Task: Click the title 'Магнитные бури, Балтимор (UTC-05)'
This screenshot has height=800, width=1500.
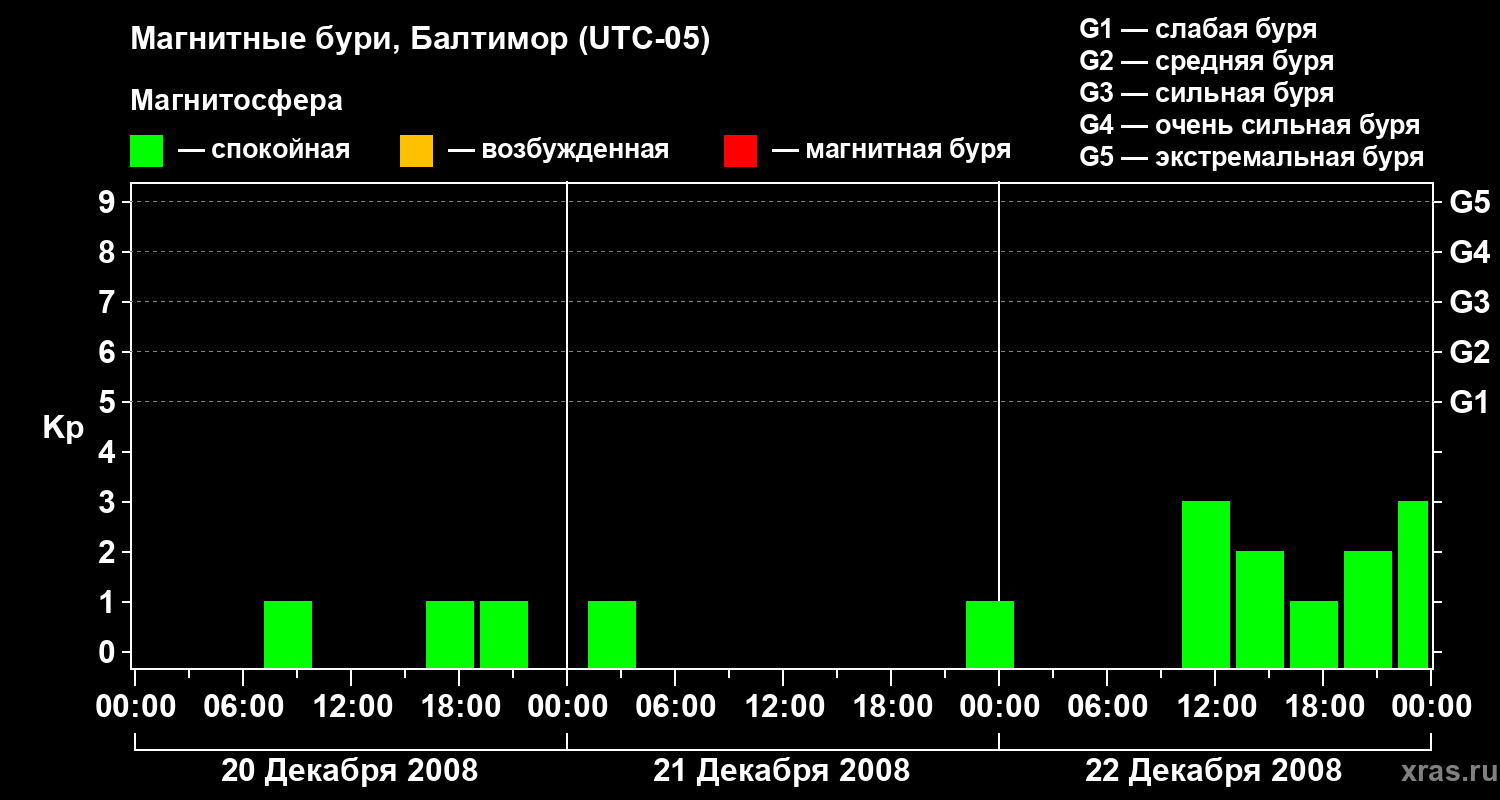Action: point(420,40)
